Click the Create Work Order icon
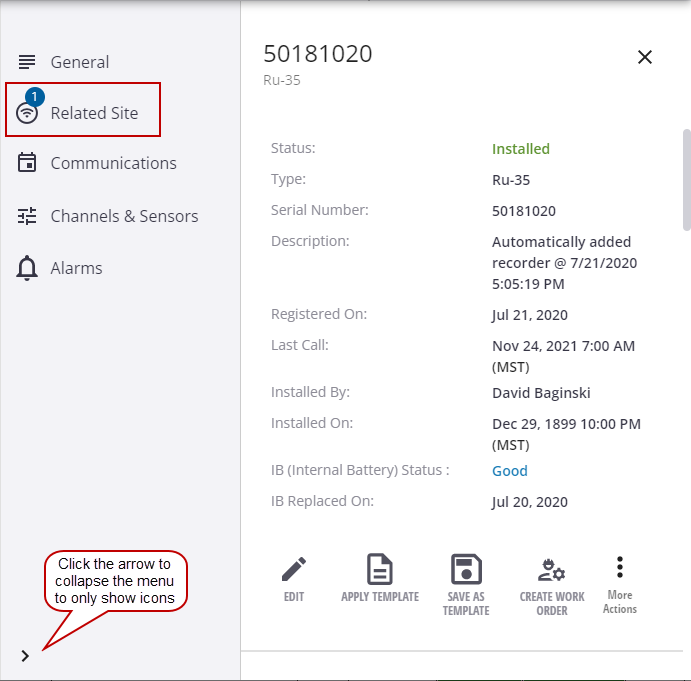This screenshot has width=691, height=681. (x=551, y=571)
